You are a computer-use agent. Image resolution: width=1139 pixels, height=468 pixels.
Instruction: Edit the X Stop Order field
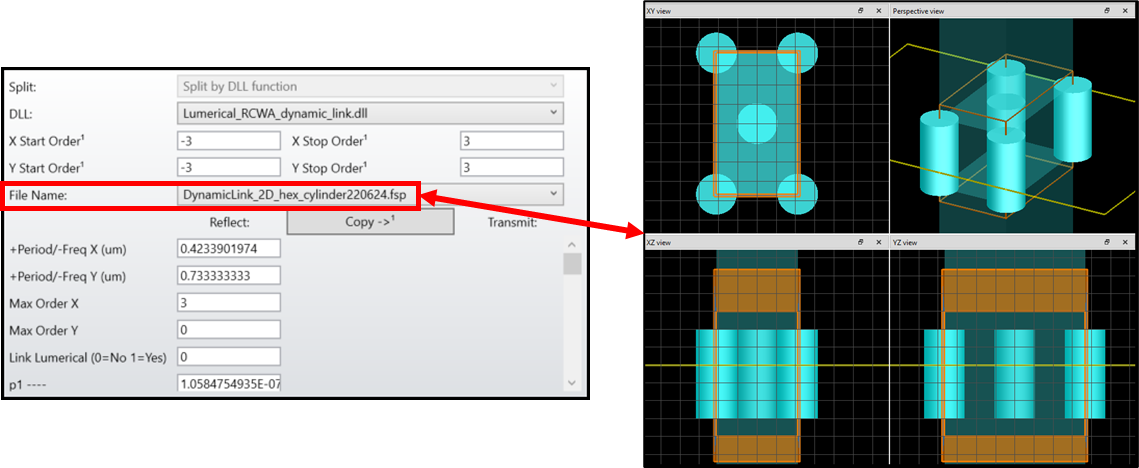pyautogui.click(x=512, y=140)
